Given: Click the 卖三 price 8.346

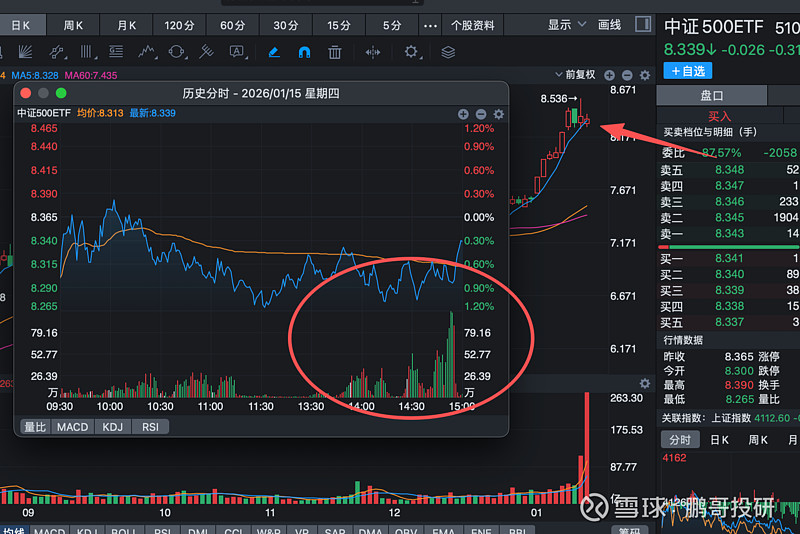Looking at the screenshot, I should click(730, 201).
